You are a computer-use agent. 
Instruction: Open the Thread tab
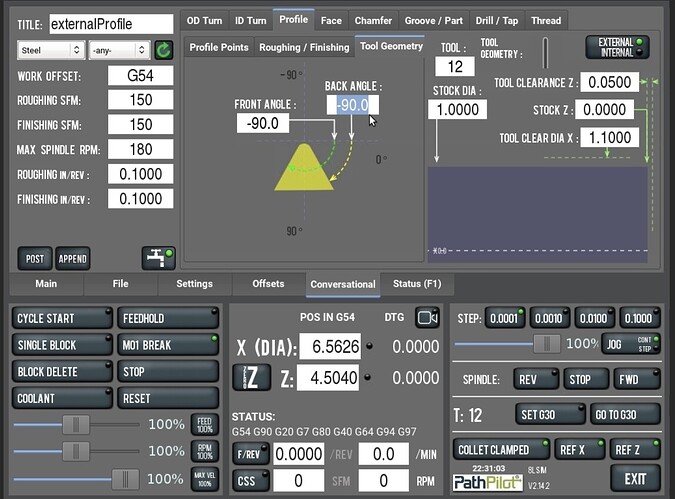point(546,21)
